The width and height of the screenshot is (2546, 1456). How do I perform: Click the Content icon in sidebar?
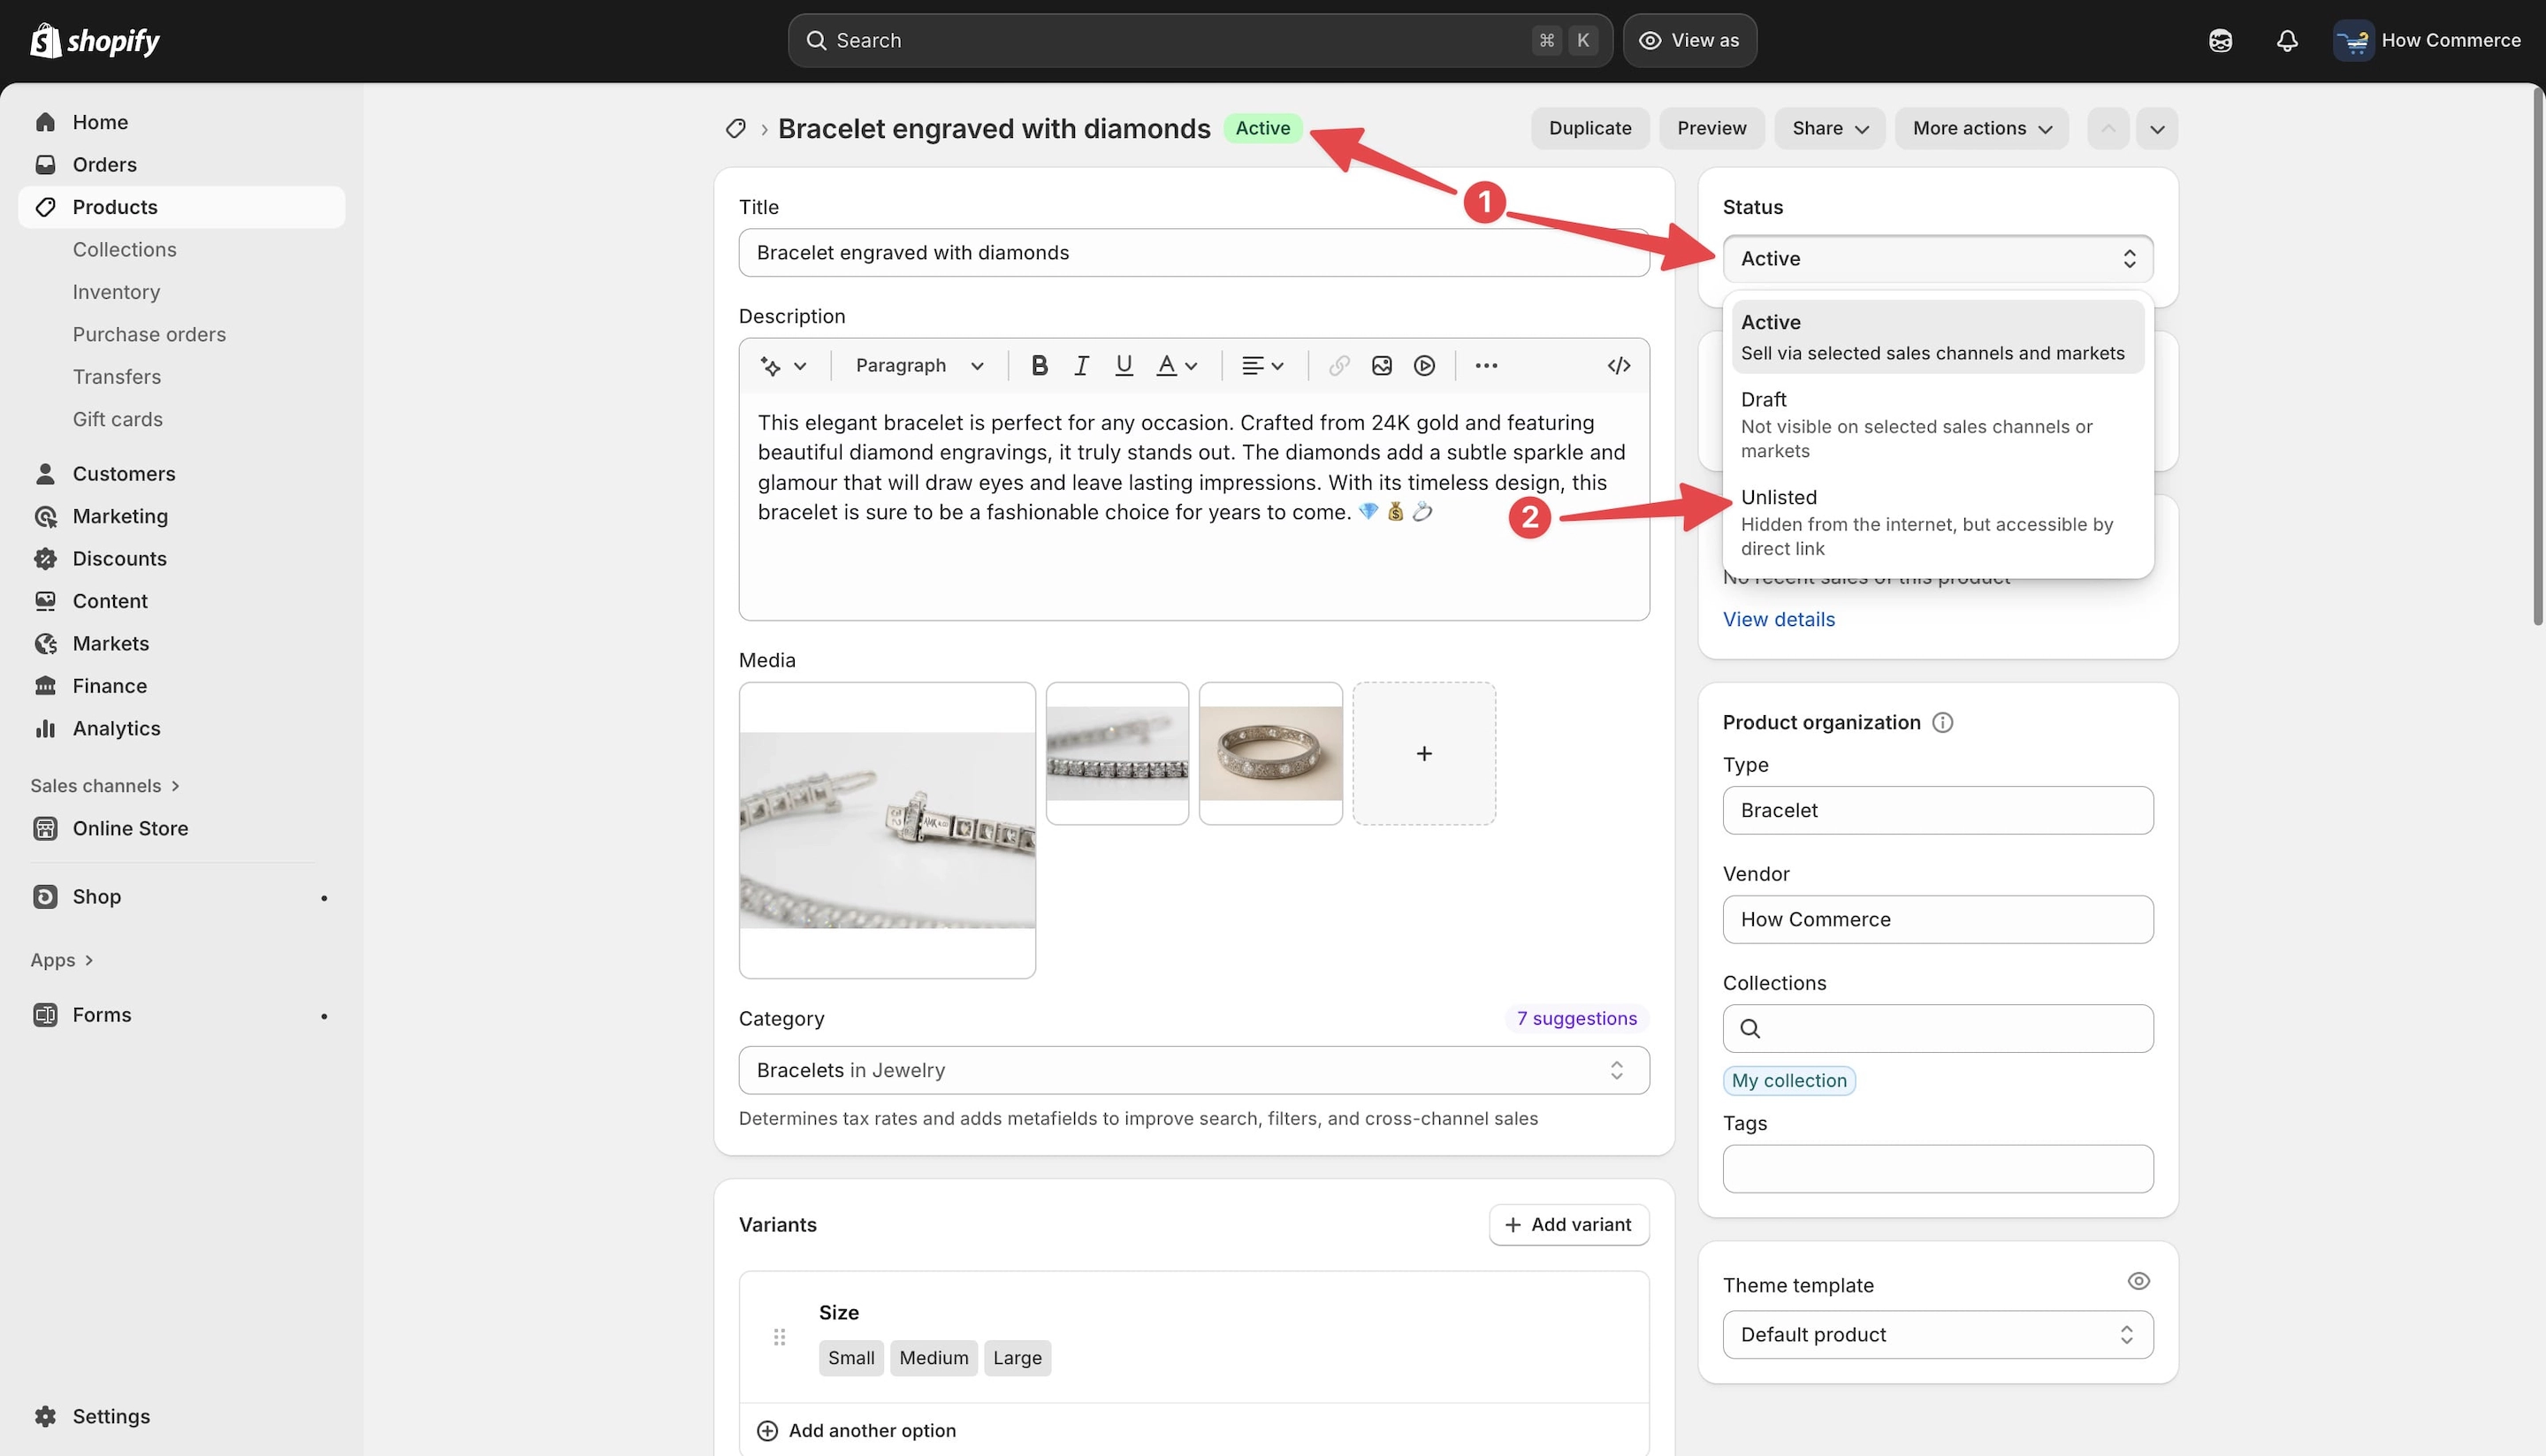[45, 601]
